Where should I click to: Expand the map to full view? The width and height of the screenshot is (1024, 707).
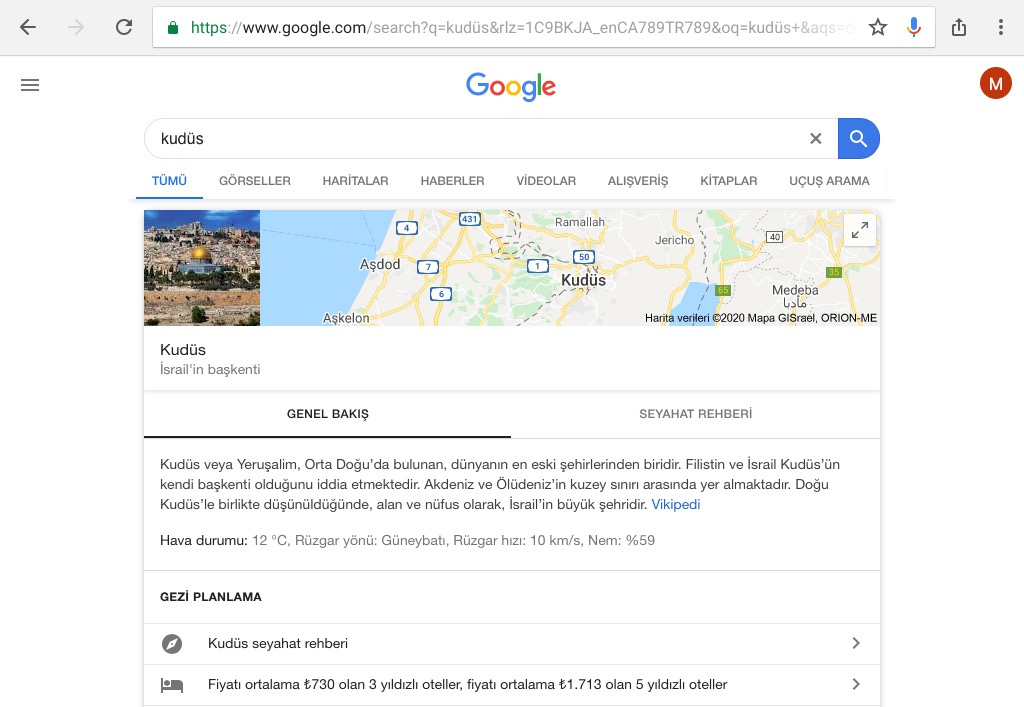point(859,230)
